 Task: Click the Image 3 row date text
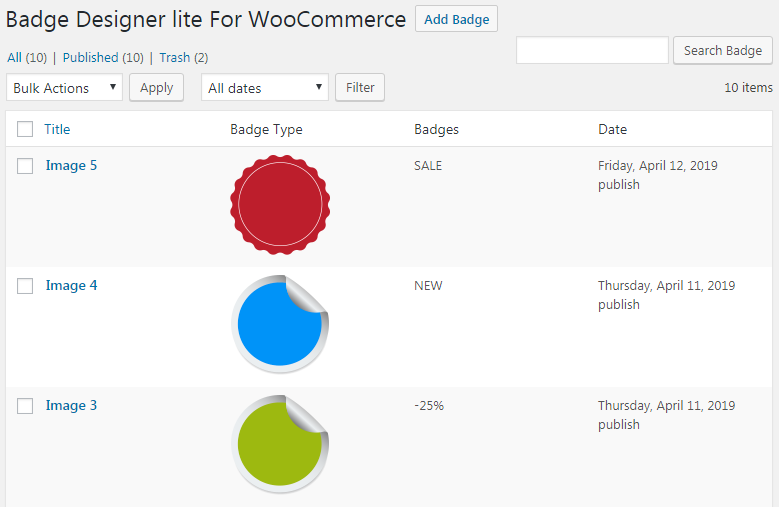(x=667, y=405)
